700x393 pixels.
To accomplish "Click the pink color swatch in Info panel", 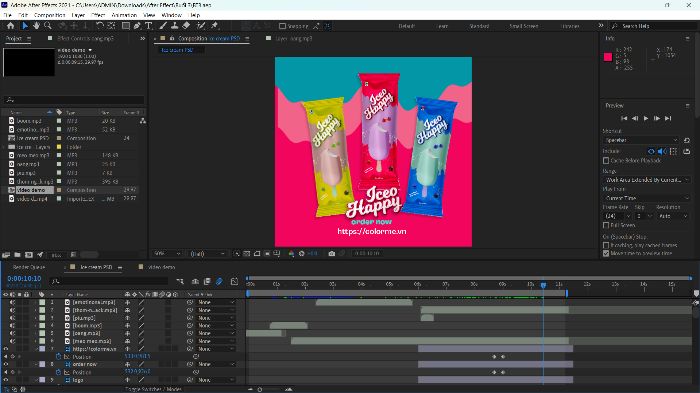I will [x=608, y=57].
